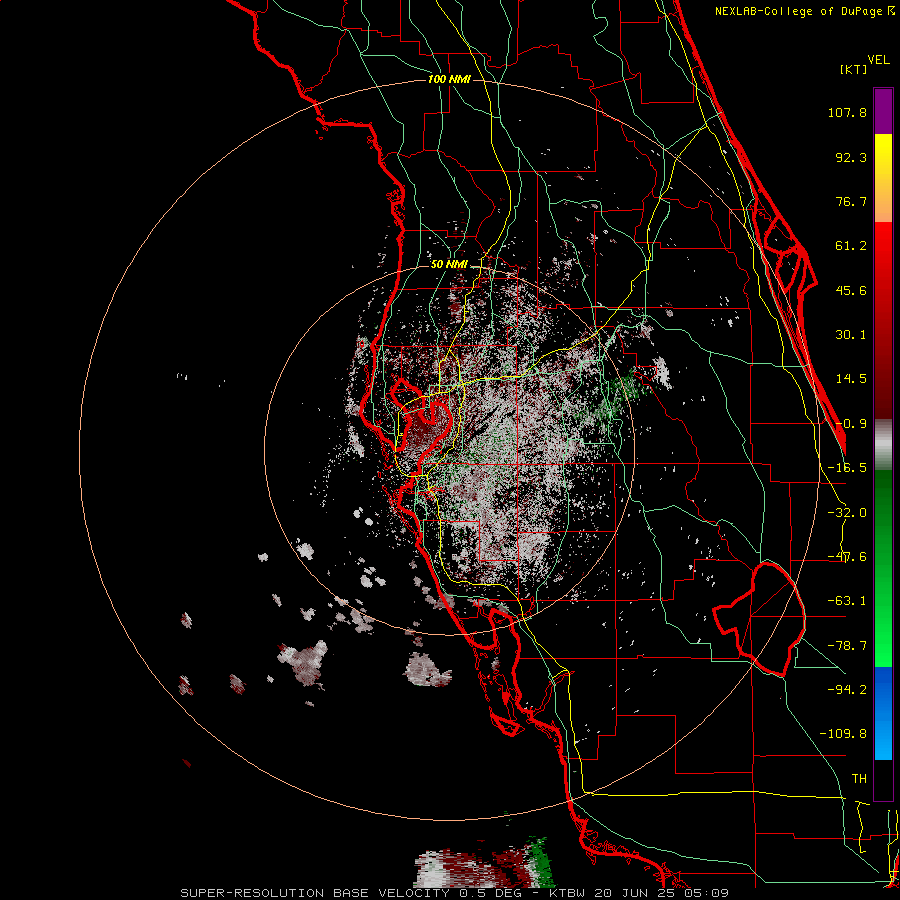The height and width of the screenshot is (900, 900).
Task: Click the 100 NMI range ring label
Action: (449, 79)
